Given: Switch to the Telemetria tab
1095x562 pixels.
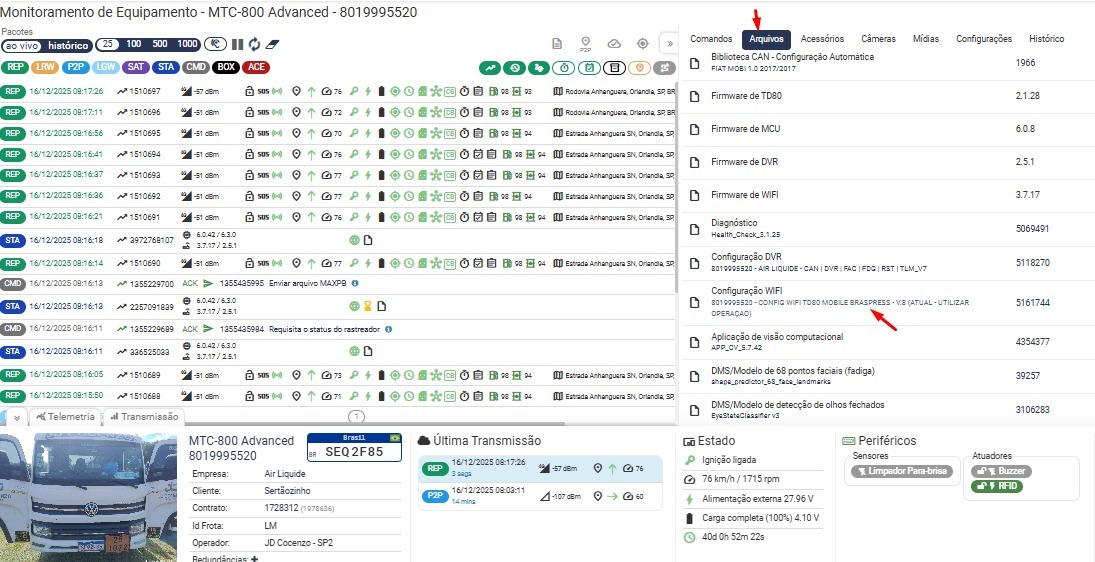Looking at the screenshot, I should coord(65,417).
